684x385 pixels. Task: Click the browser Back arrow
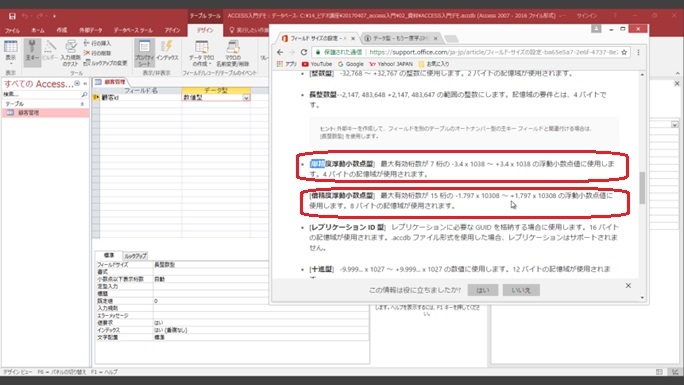click(280, 52)
